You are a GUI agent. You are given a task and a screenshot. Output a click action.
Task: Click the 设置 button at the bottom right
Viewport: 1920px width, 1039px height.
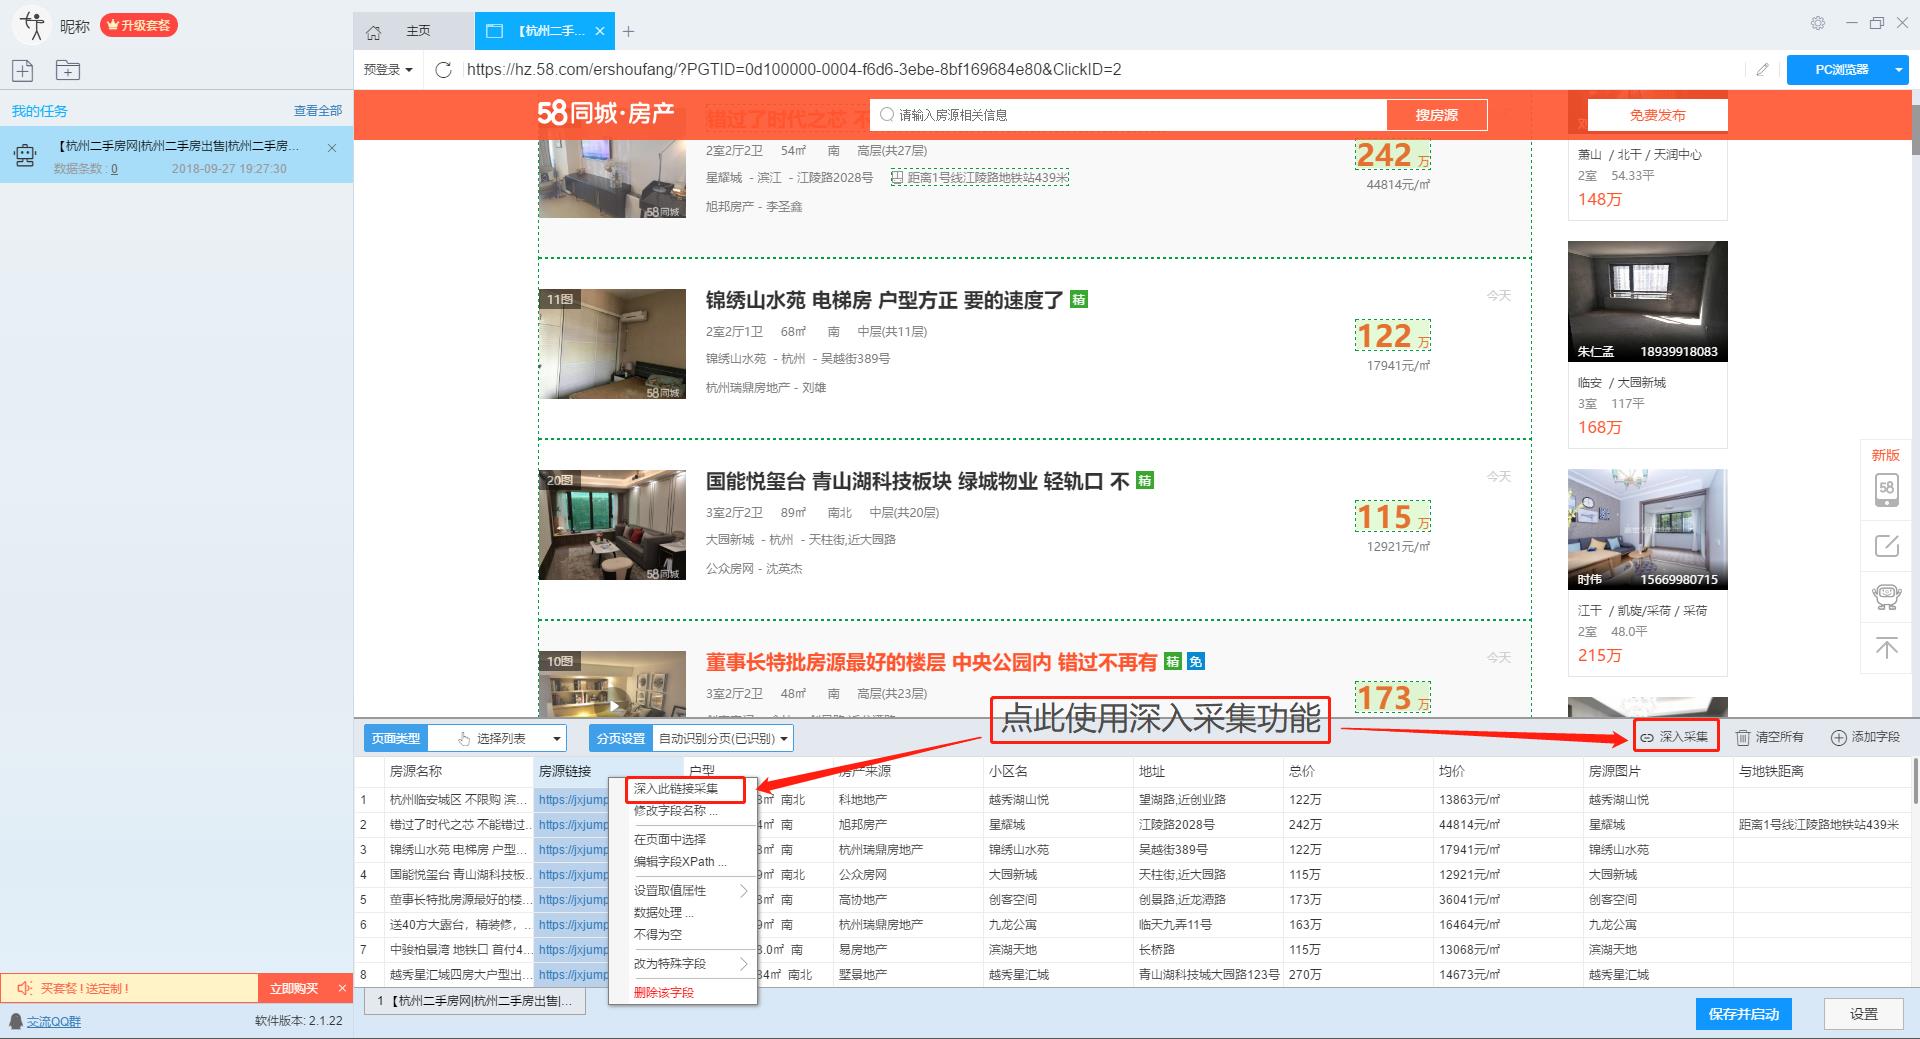1864,1013
